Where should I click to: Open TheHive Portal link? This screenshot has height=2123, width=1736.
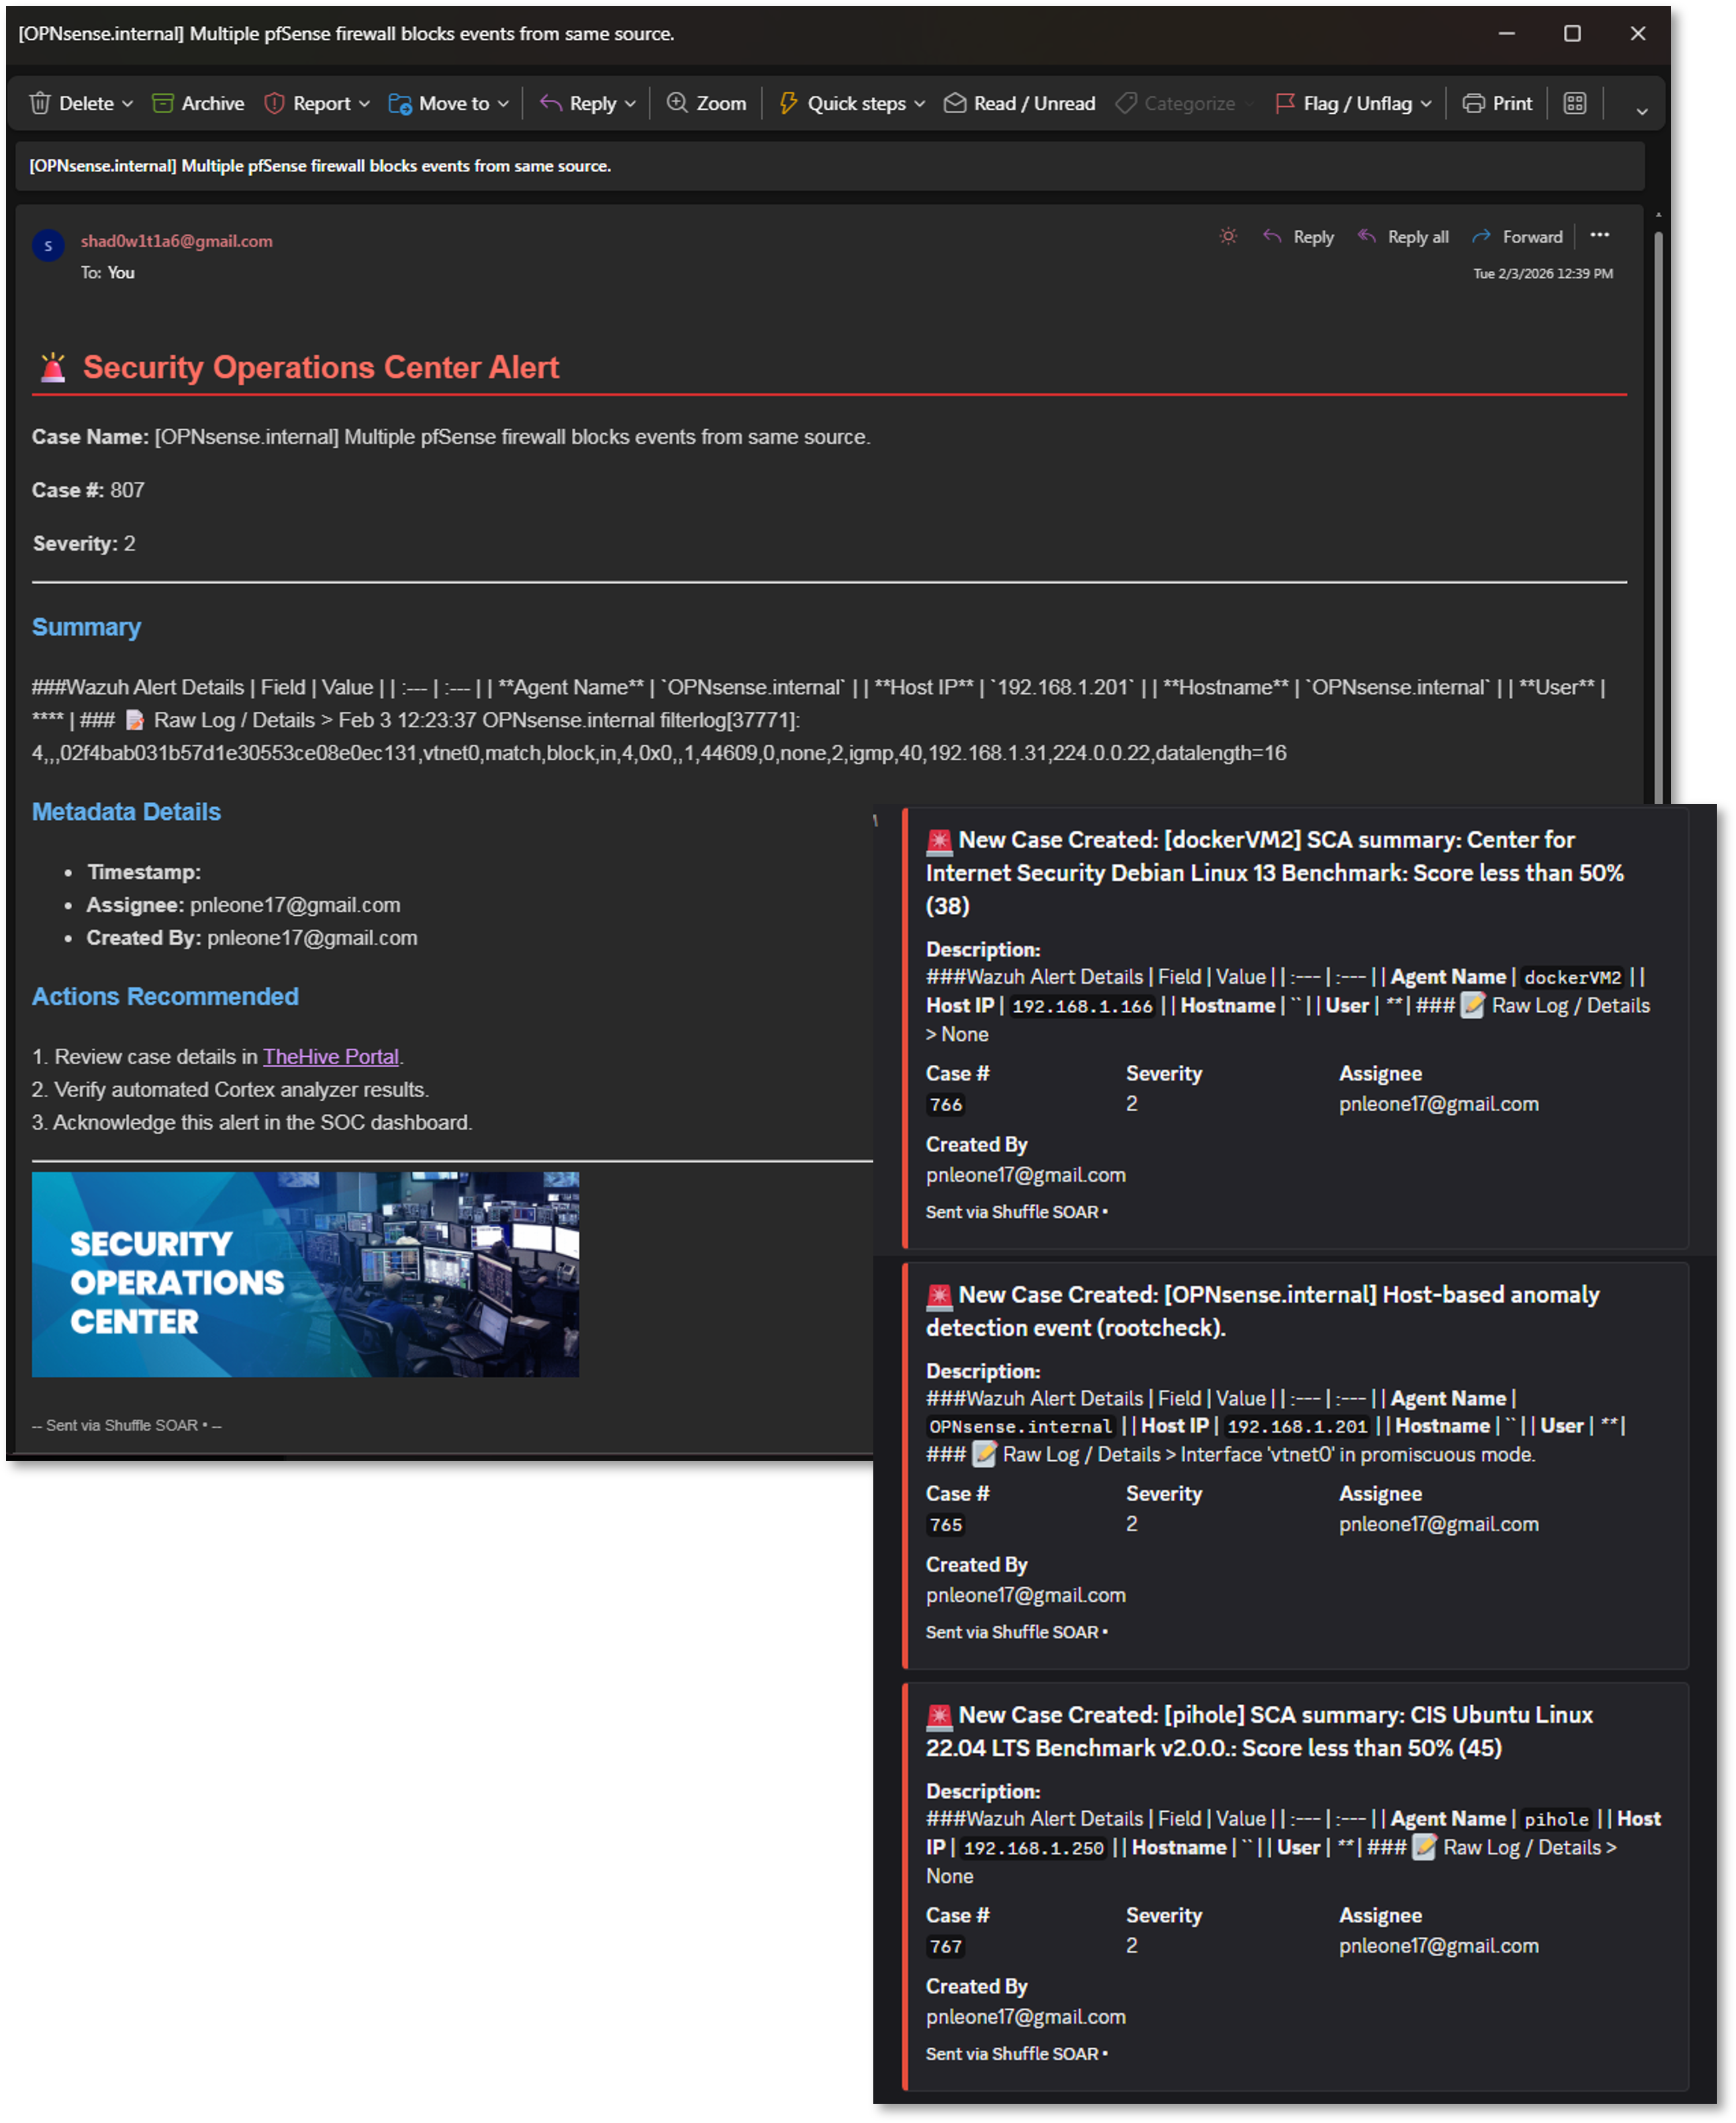coord(331,1056)
